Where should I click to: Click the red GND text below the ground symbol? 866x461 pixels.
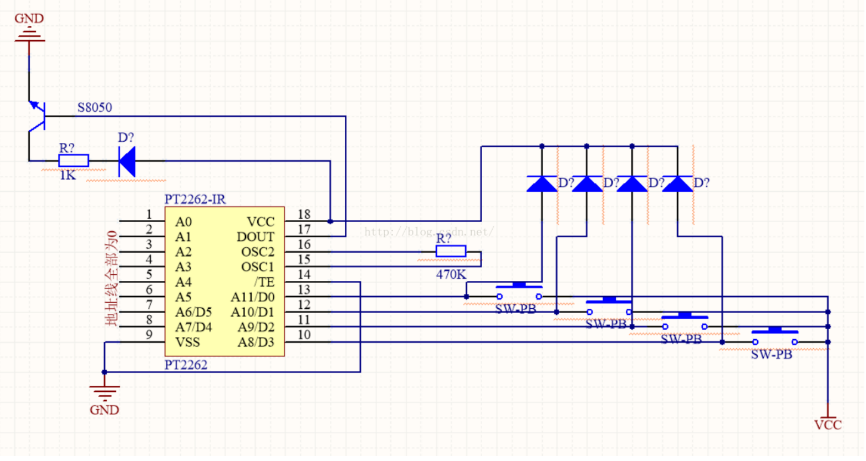tap(104, 410)
